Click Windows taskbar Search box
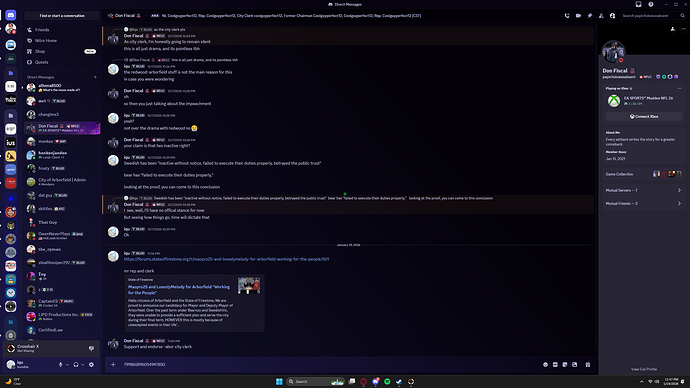690x388 pixels. 315,381
